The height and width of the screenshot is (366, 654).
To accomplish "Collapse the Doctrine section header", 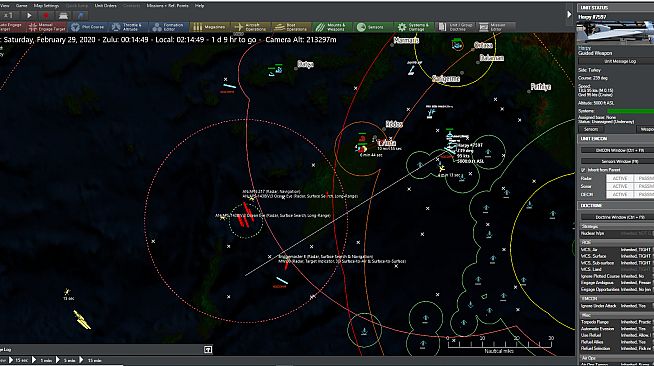I will pyautogui.click(x=616, y=206).
